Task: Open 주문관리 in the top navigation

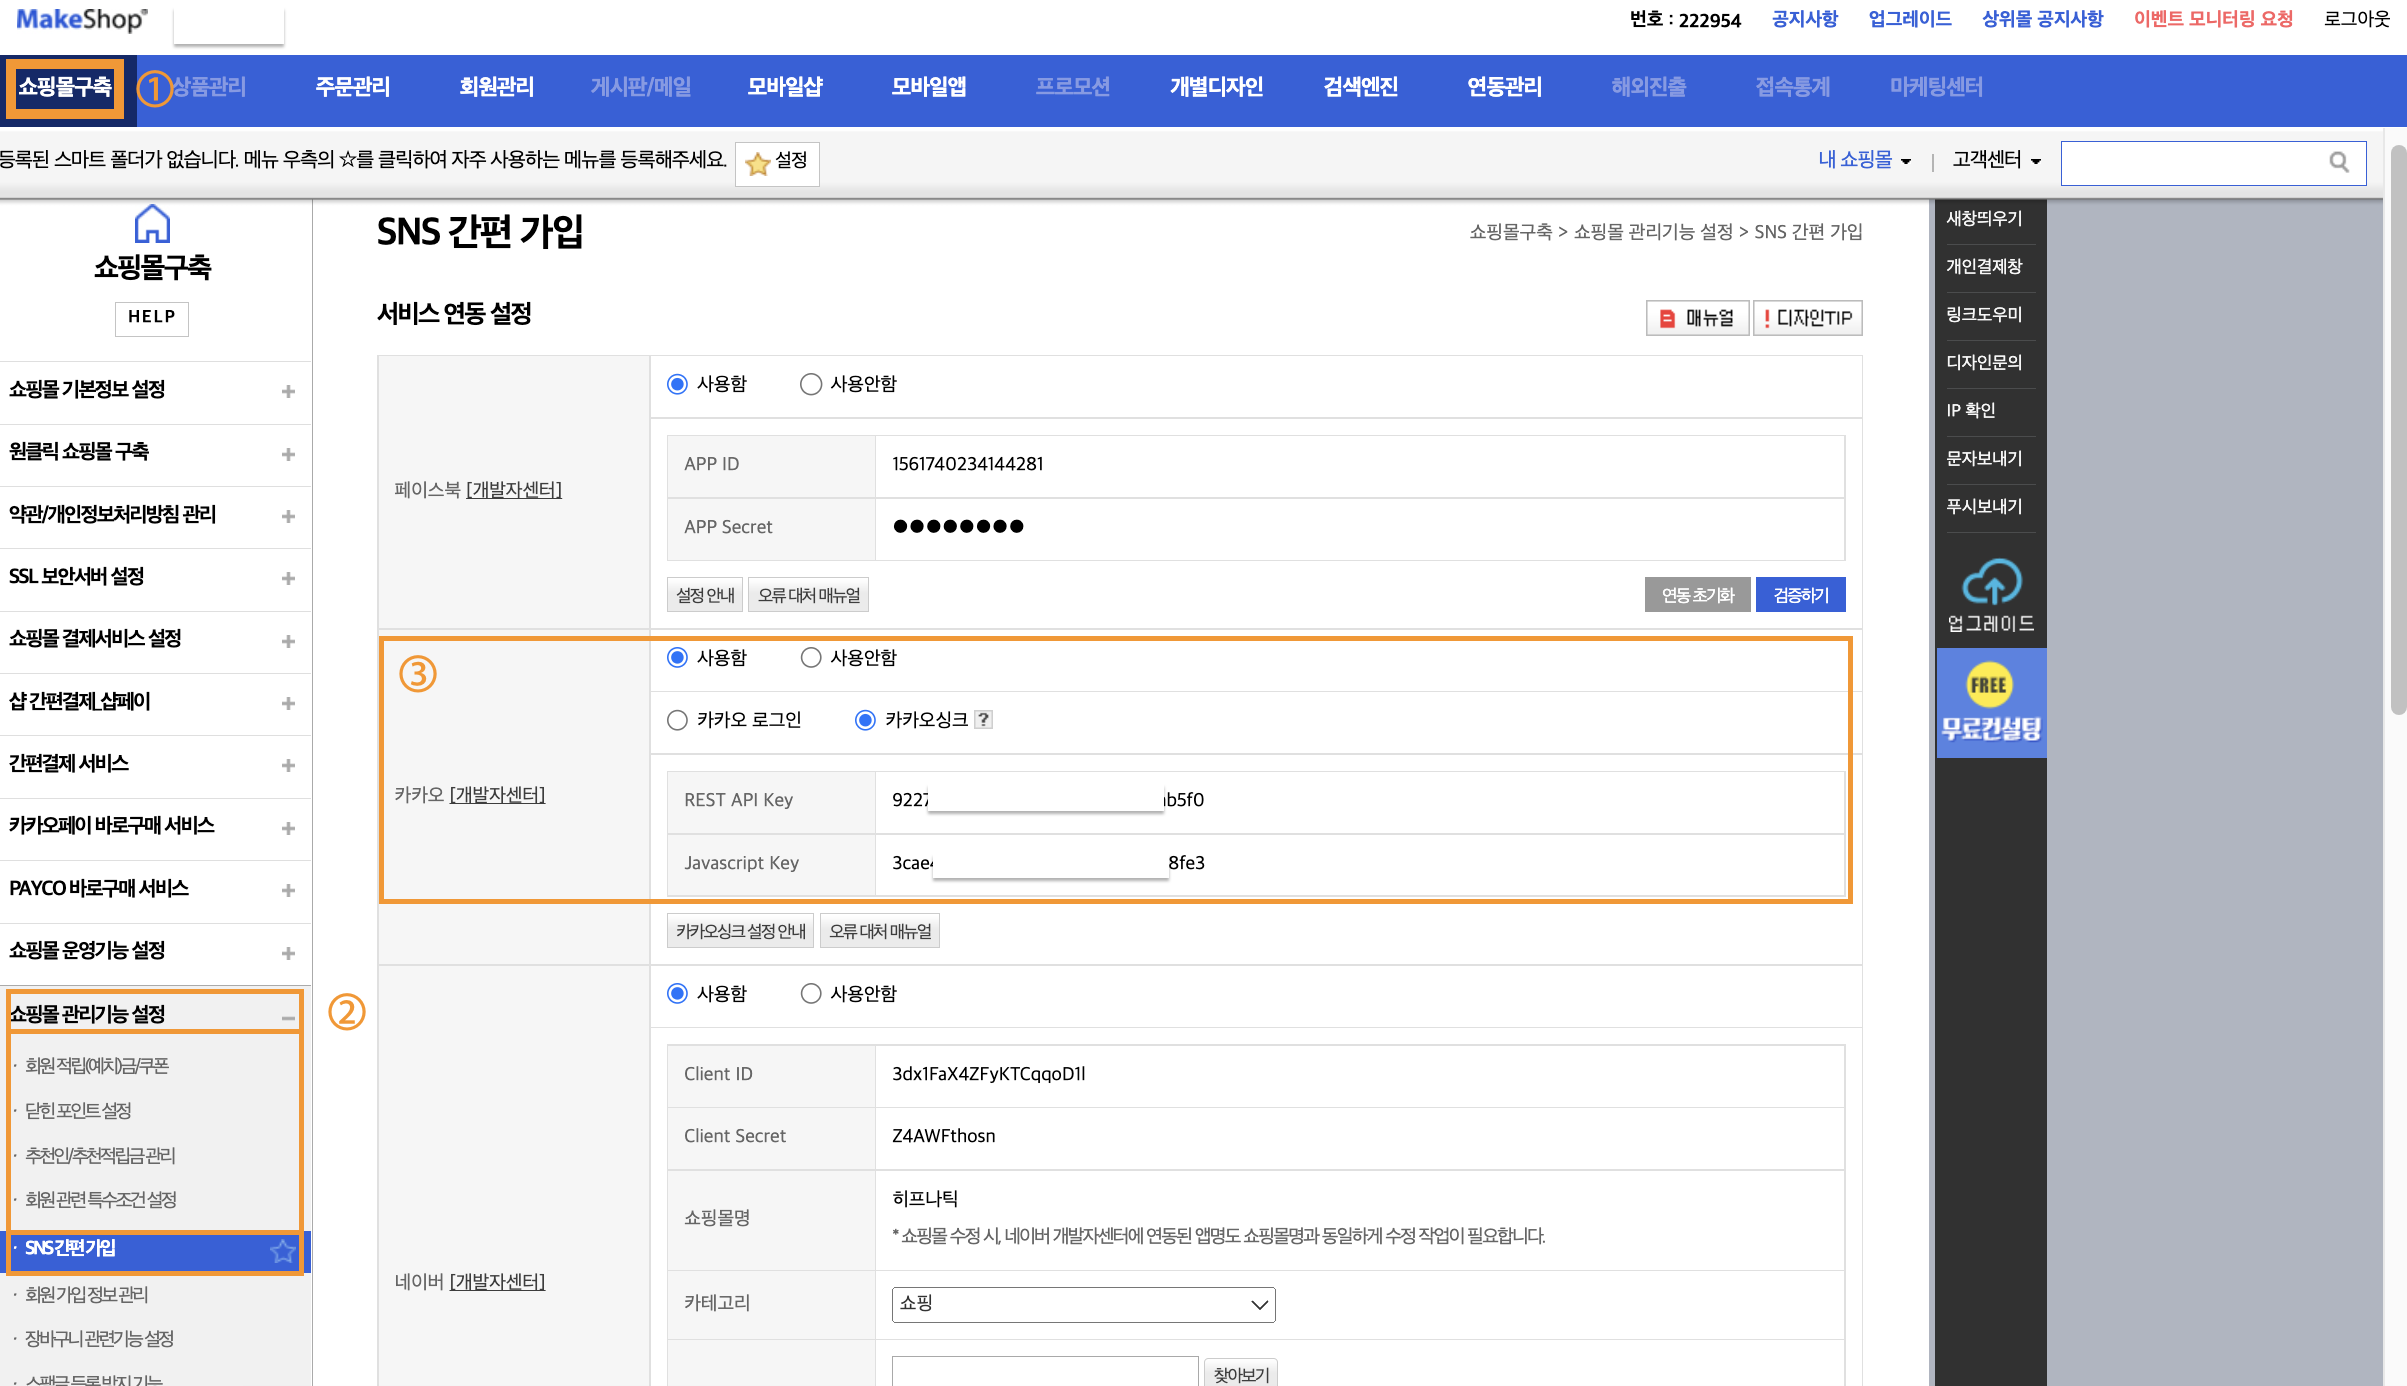Action: [352, 87]
